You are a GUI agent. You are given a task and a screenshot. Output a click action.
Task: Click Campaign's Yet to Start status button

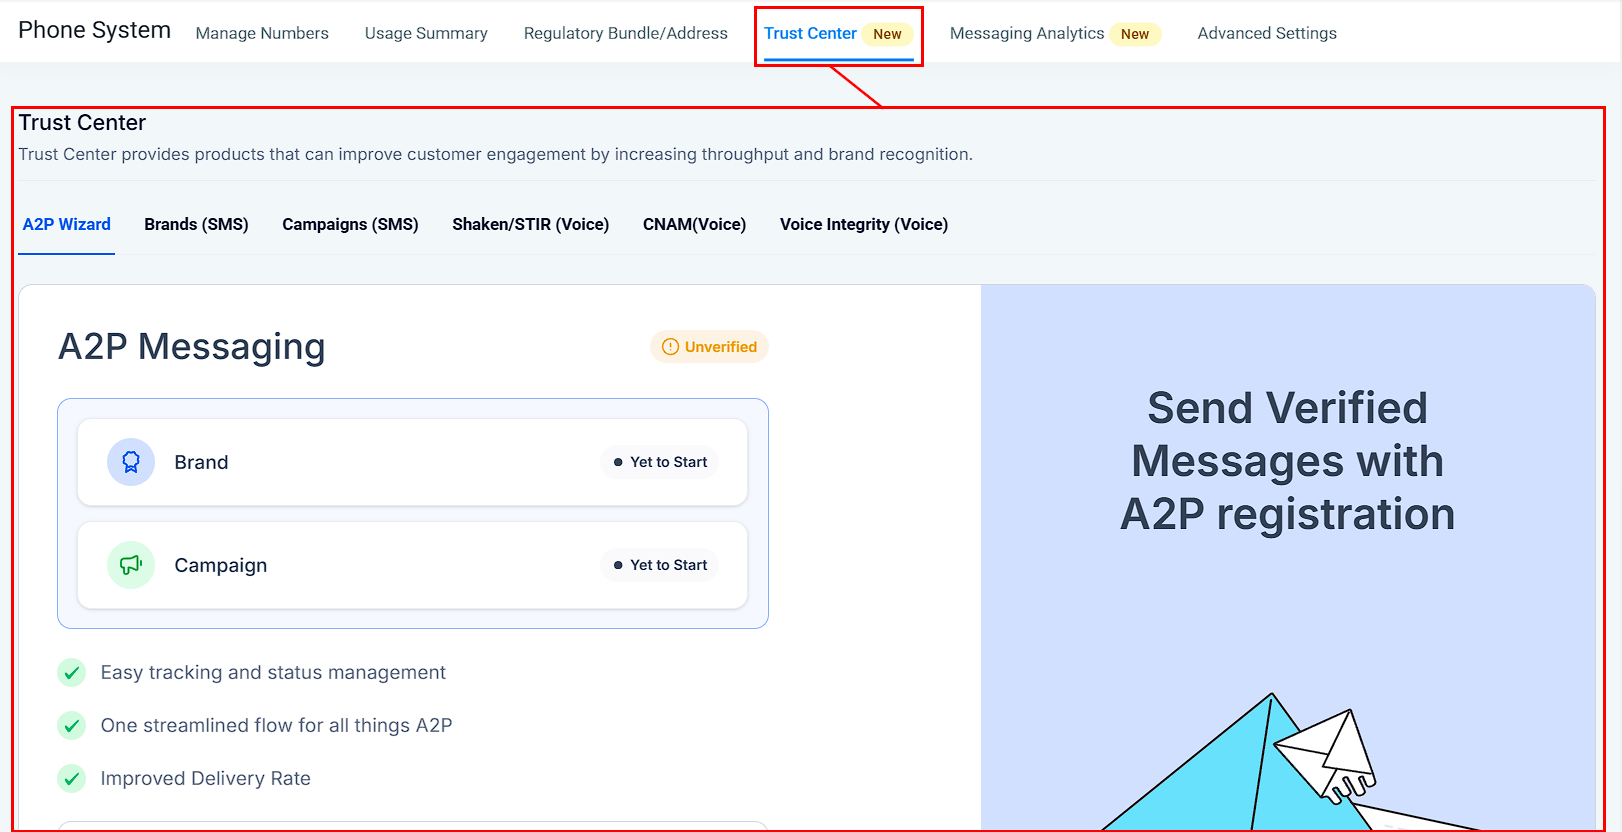click(x=660, y=565)
